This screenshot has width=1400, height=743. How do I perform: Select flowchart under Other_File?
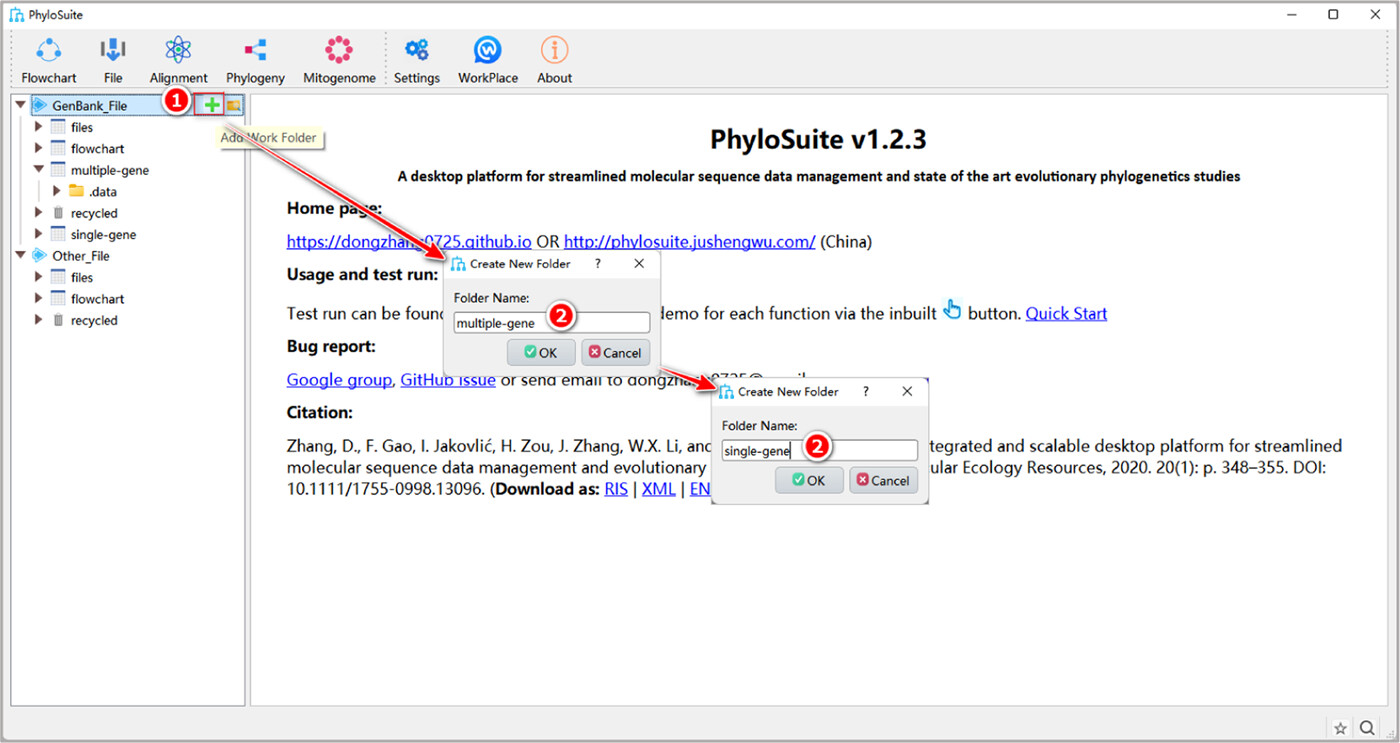coord(97,299)
